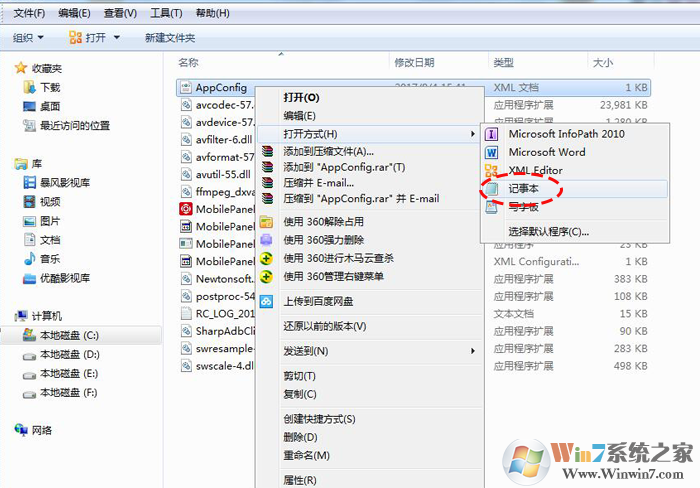Click the 360 icon beside 使用 360管理右键菜单
The width and height of the screenshot is (700, 488).
(267, 277)
